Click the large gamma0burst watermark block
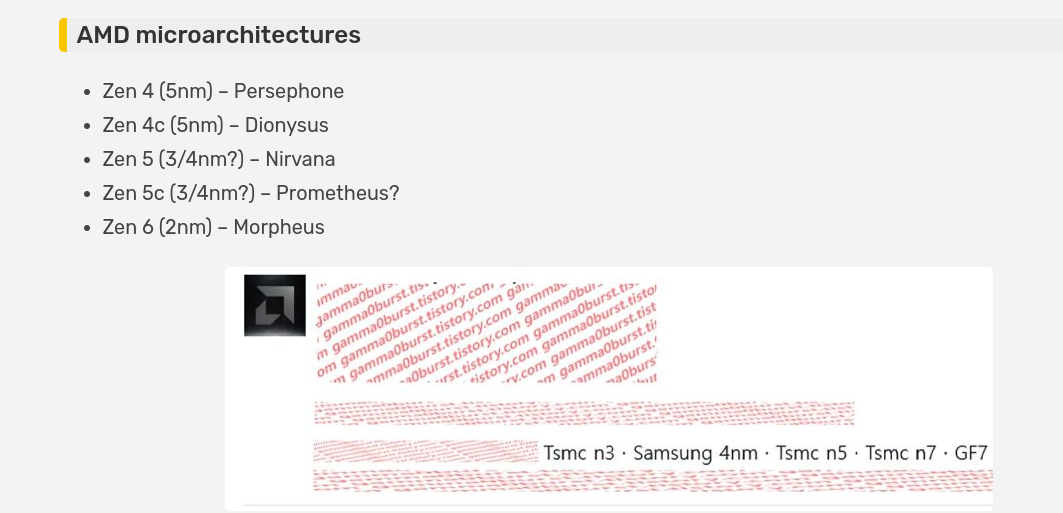This screenshot has width=1063, height=513. click(x=486, y=332)
